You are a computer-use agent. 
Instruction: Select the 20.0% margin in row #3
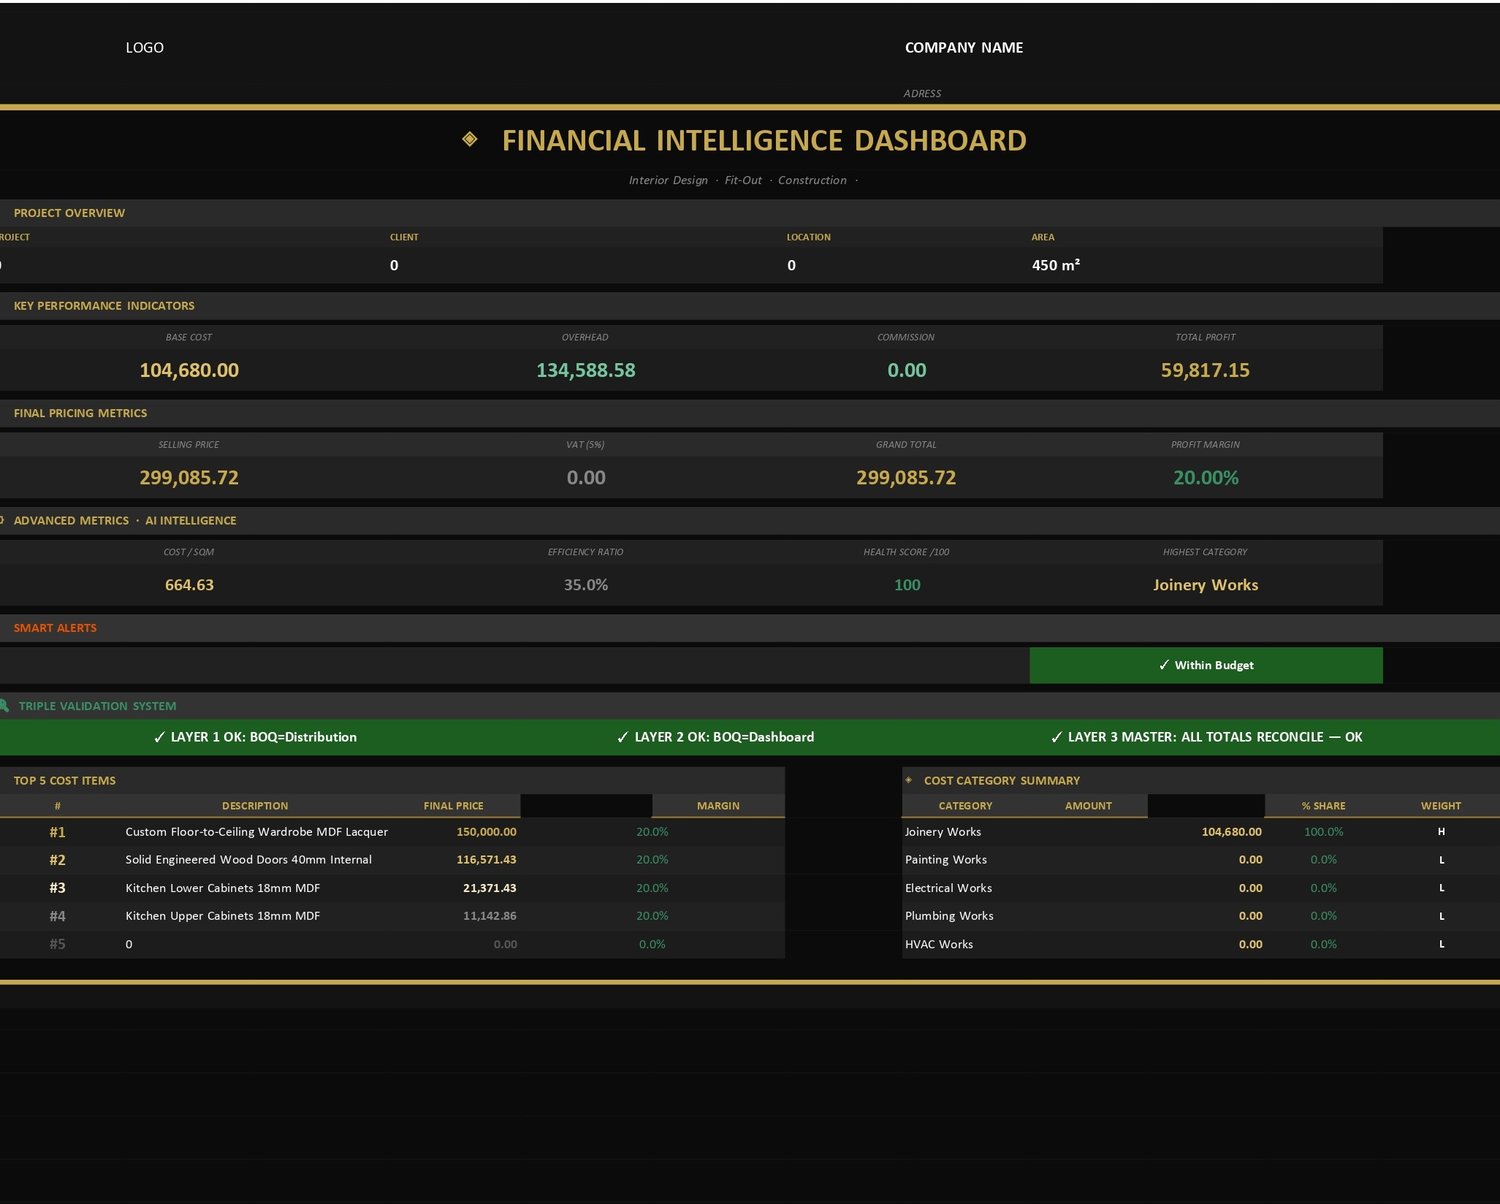(x=652, y=888)
